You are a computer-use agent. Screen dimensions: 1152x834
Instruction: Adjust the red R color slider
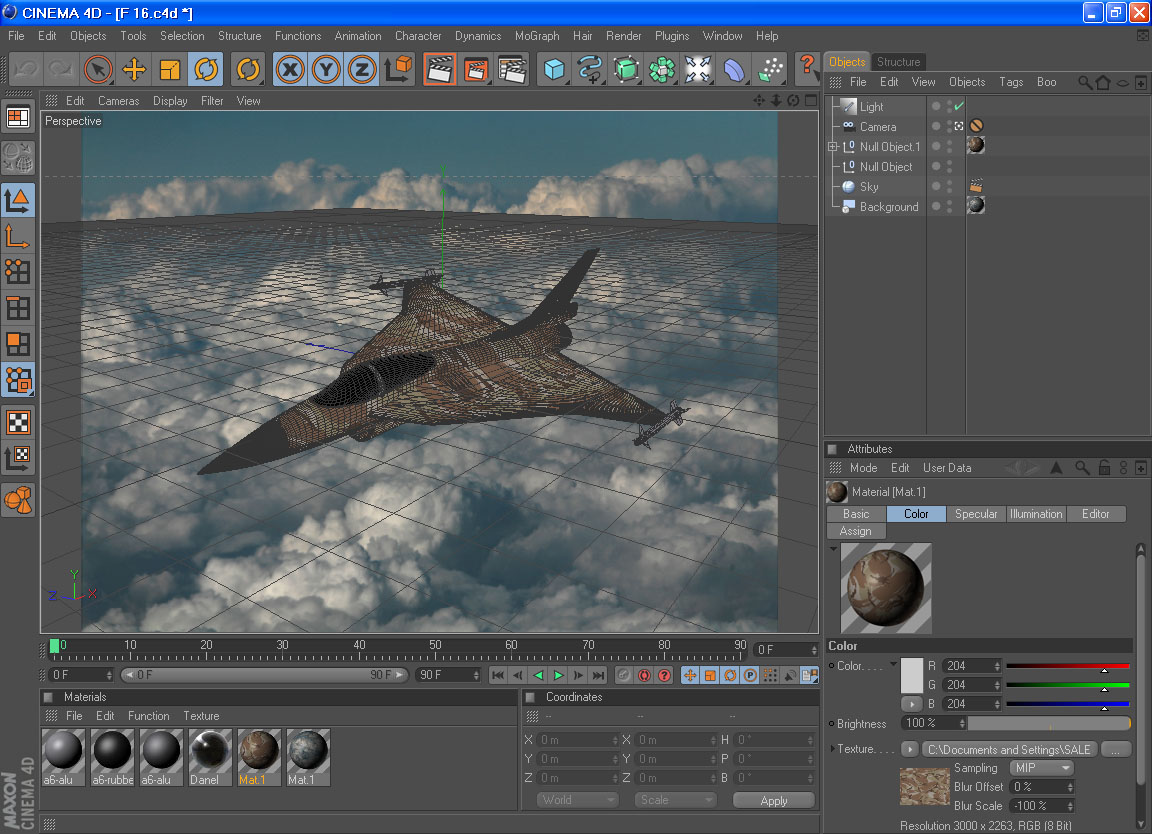1068,666
